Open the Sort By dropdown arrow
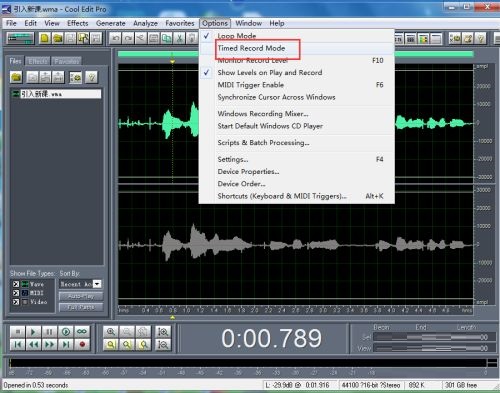 [97, 284]
